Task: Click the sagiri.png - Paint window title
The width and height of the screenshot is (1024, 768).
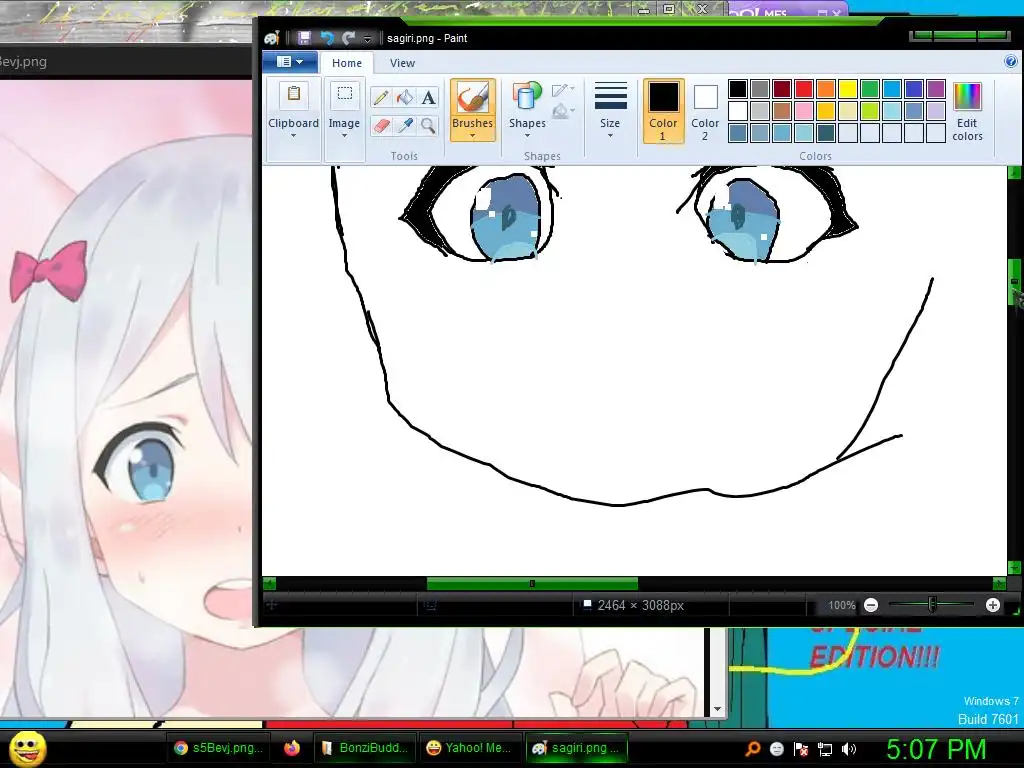Action: [427, 38]
